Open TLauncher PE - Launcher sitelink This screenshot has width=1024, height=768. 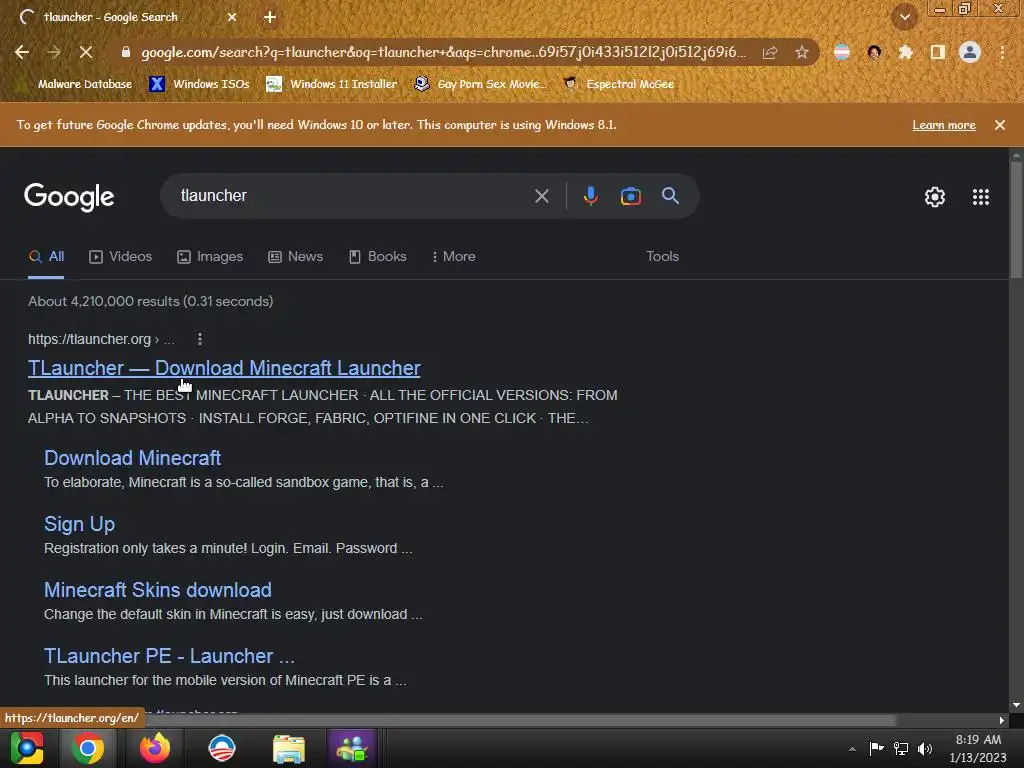coord(169,656)
